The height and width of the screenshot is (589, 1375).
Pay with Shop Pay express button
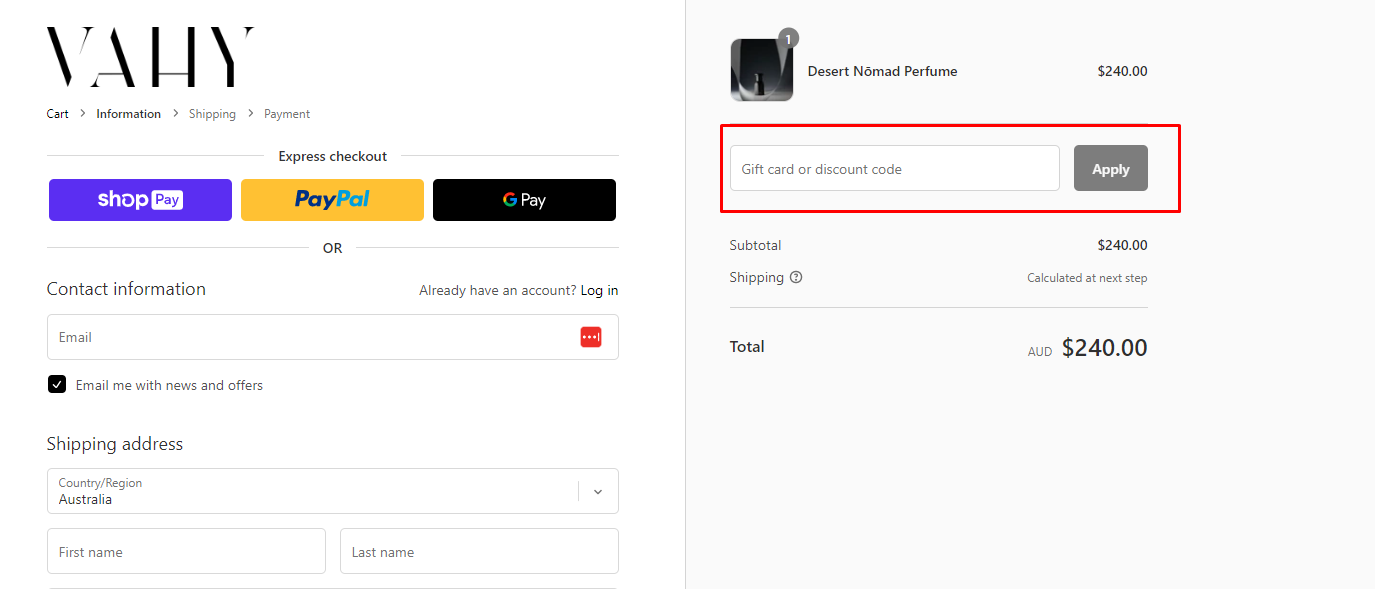click(x=140, y=200)
